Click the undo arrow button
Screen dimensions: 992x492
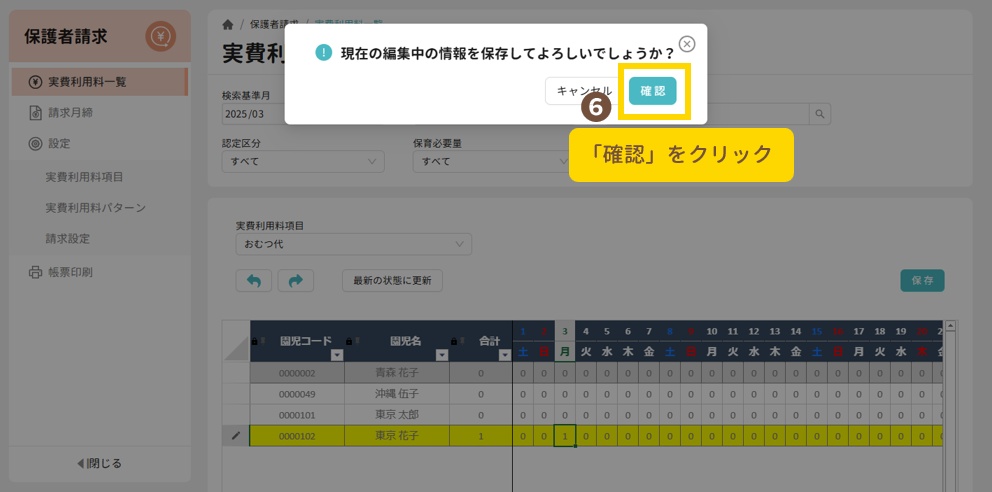(x=253, y=281)
